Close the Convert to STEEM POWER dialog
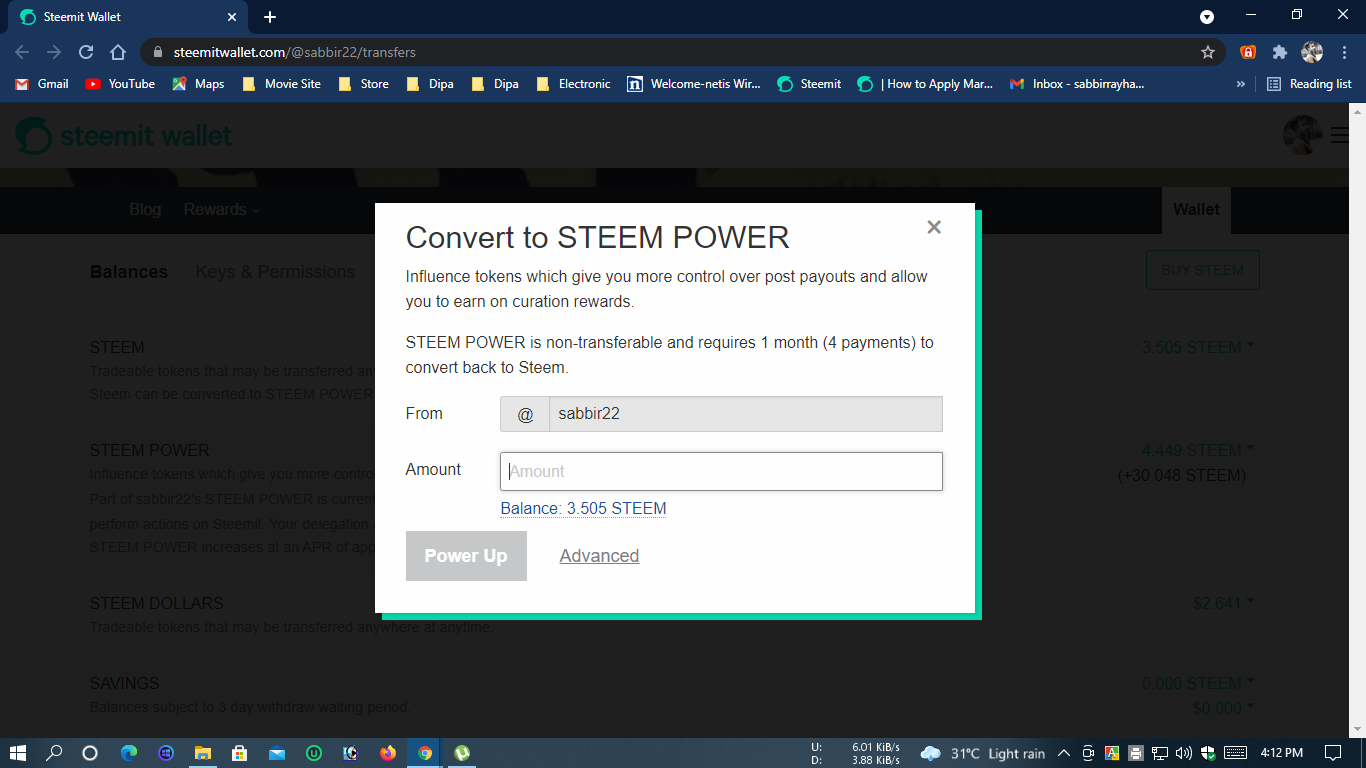 click(934, 227)
